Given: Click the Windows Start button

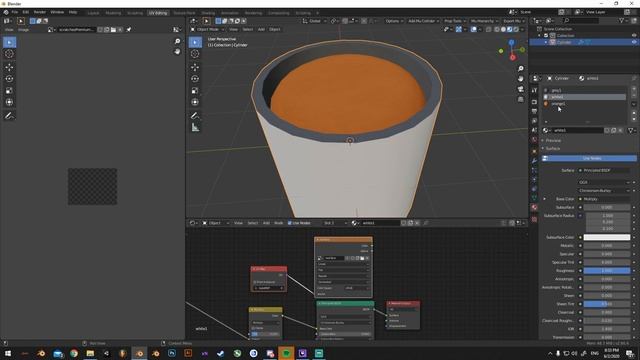Looking at the screenshot, I should click(x=8, y=353).
